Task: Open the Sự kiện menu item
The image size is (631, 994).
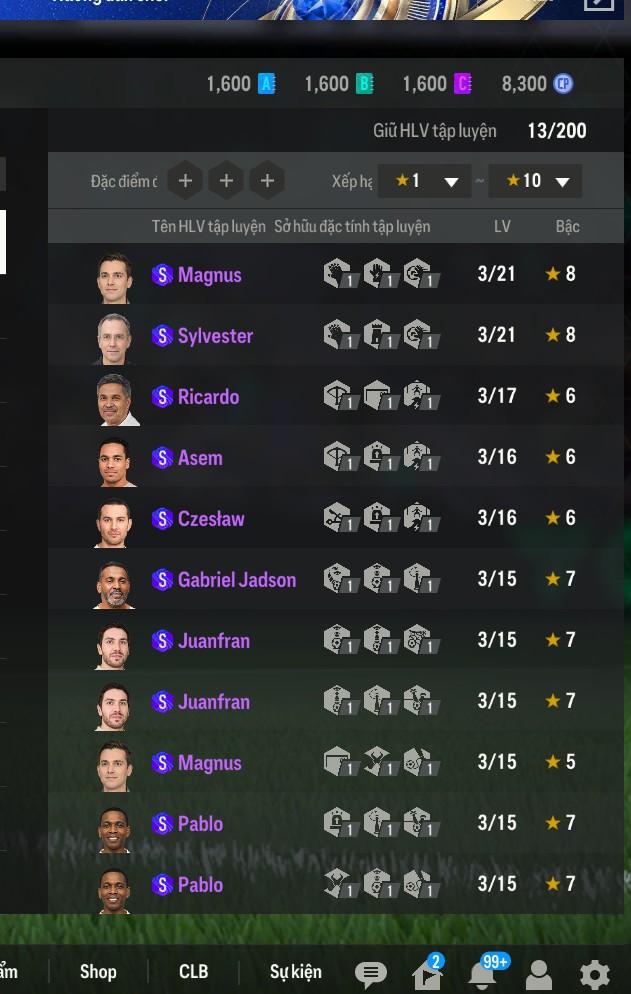Action: (x=296, y=972)
